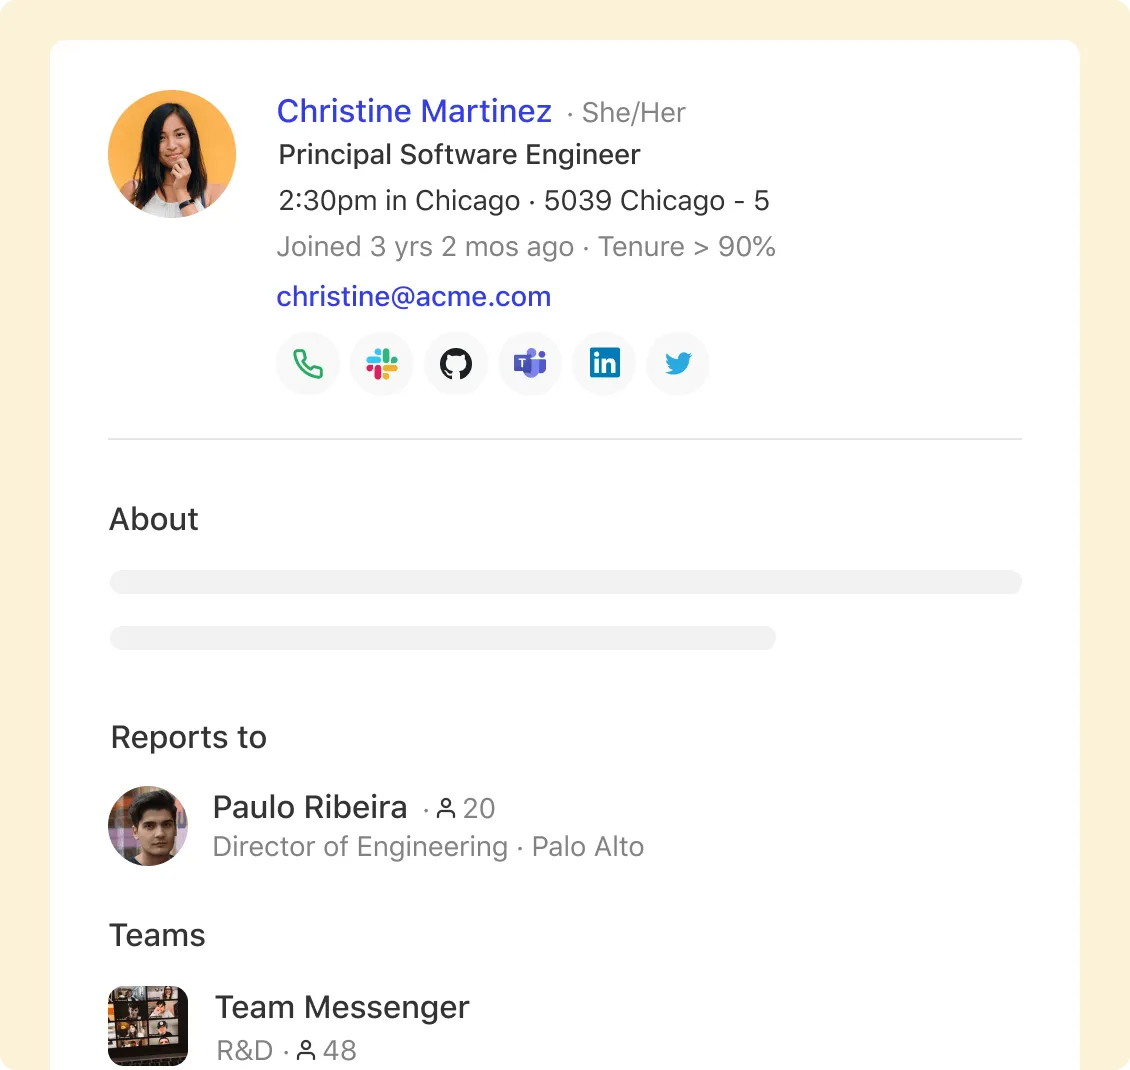Click the direct reports count icon beside Paulo Ribeira
Image resolution: width=1130 pixels, height=1070 pixels.
(447, 808)
